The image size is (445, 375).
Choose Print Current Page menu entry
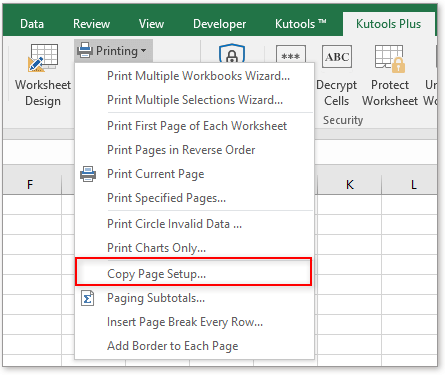tap(194, 174)
